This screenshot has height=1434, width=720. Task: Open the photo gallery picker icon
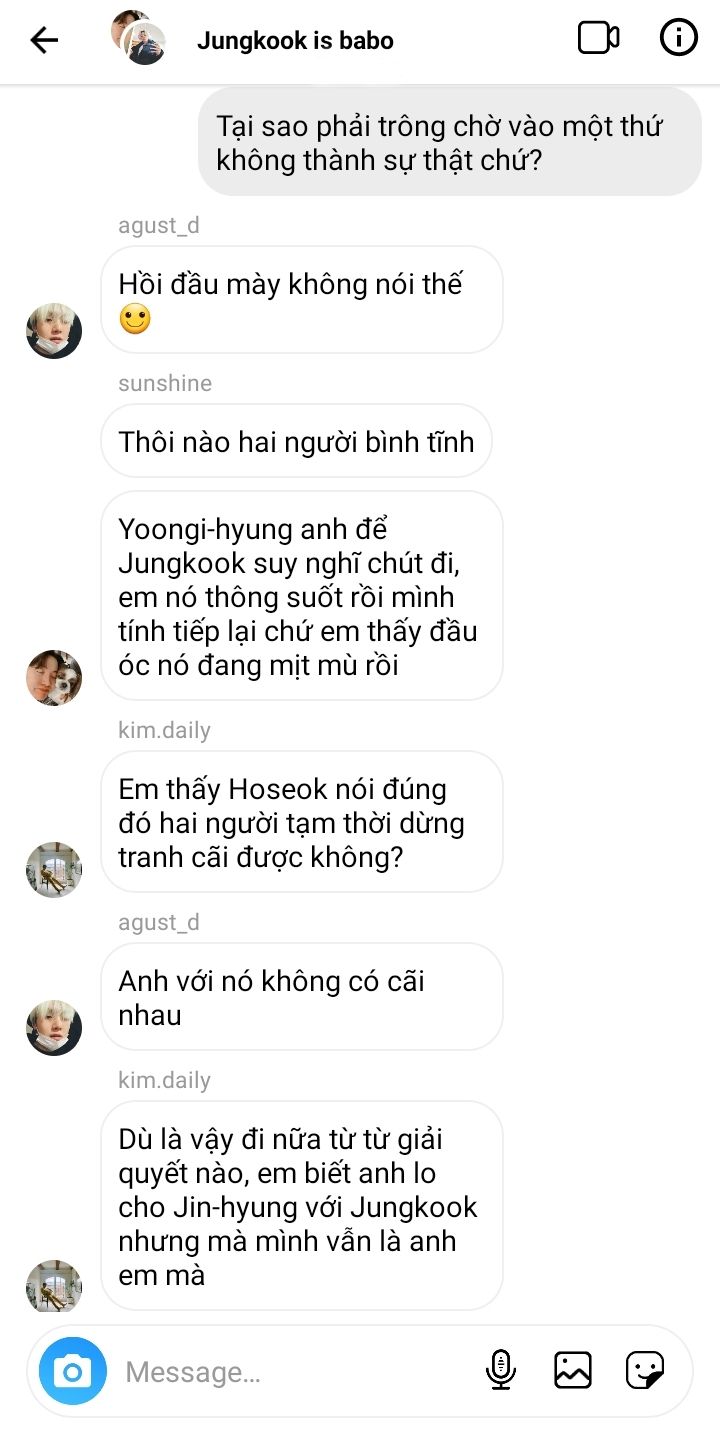pyautogui.click(x=573, y=1370)
